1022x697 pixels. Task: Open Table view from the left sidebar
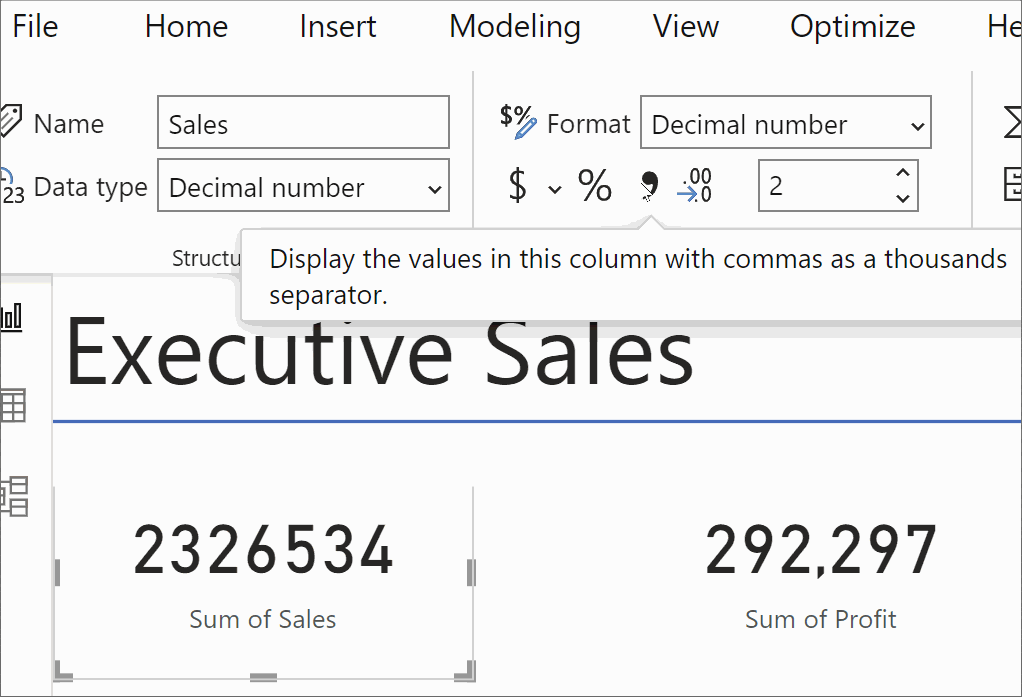point(13,407)
